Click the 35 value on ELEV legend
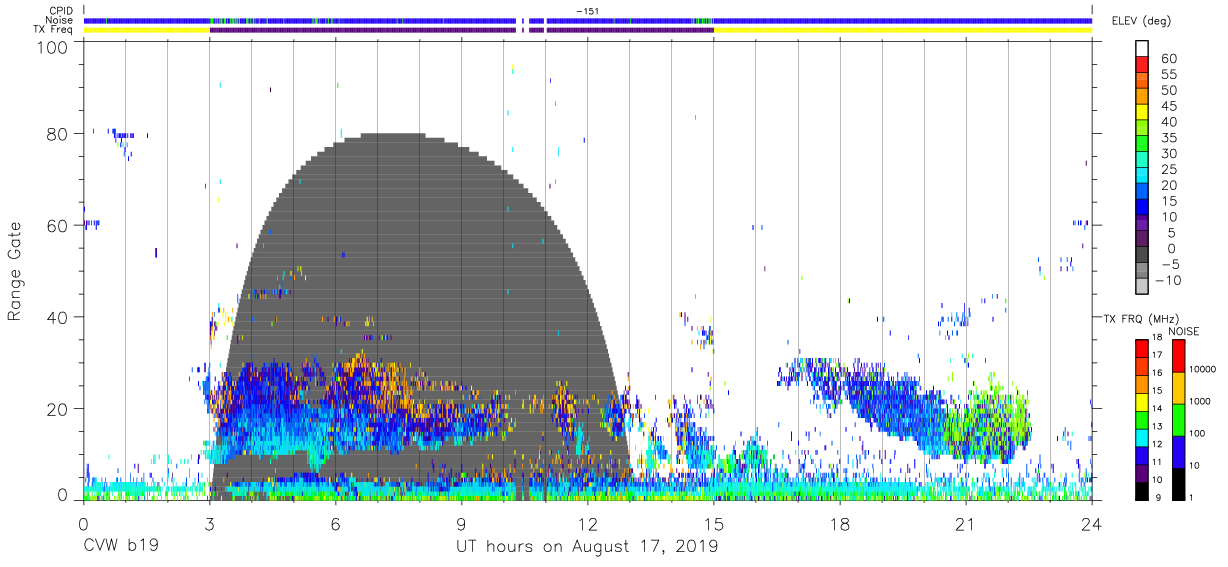Screen dimensions: 1228x567 (x=1170, y=137)
